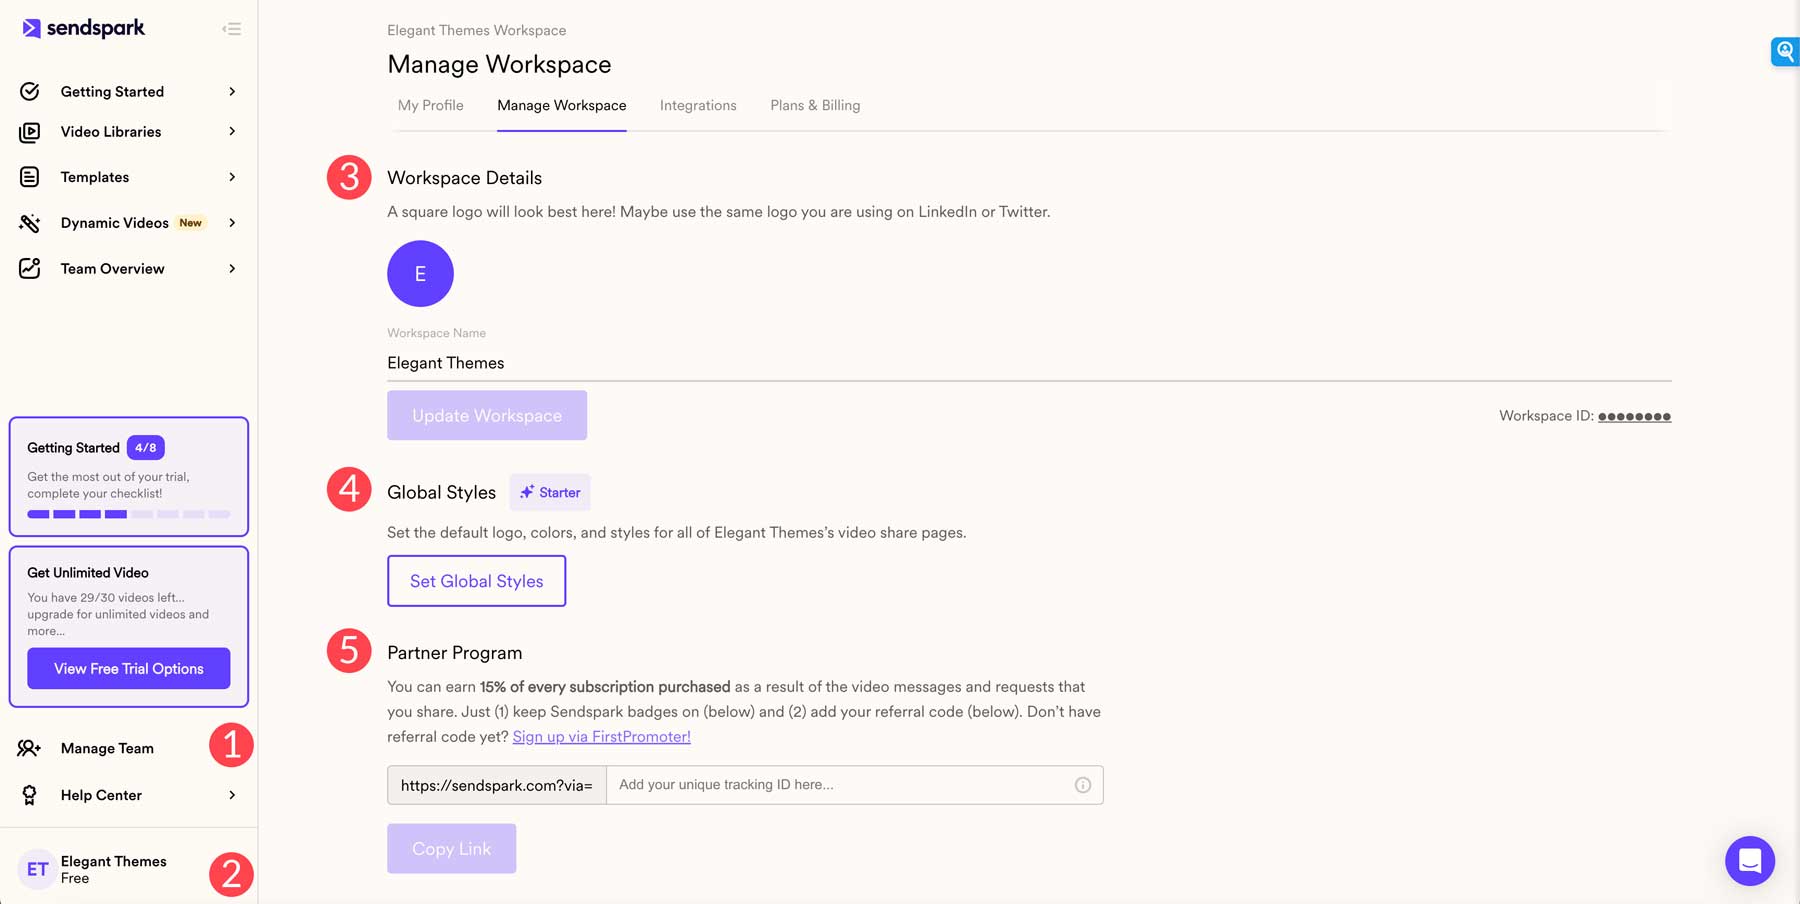The image size is (1800, 904).
Task: Click the Dynamic Videos magic wand icon
Action: [30, 223]
